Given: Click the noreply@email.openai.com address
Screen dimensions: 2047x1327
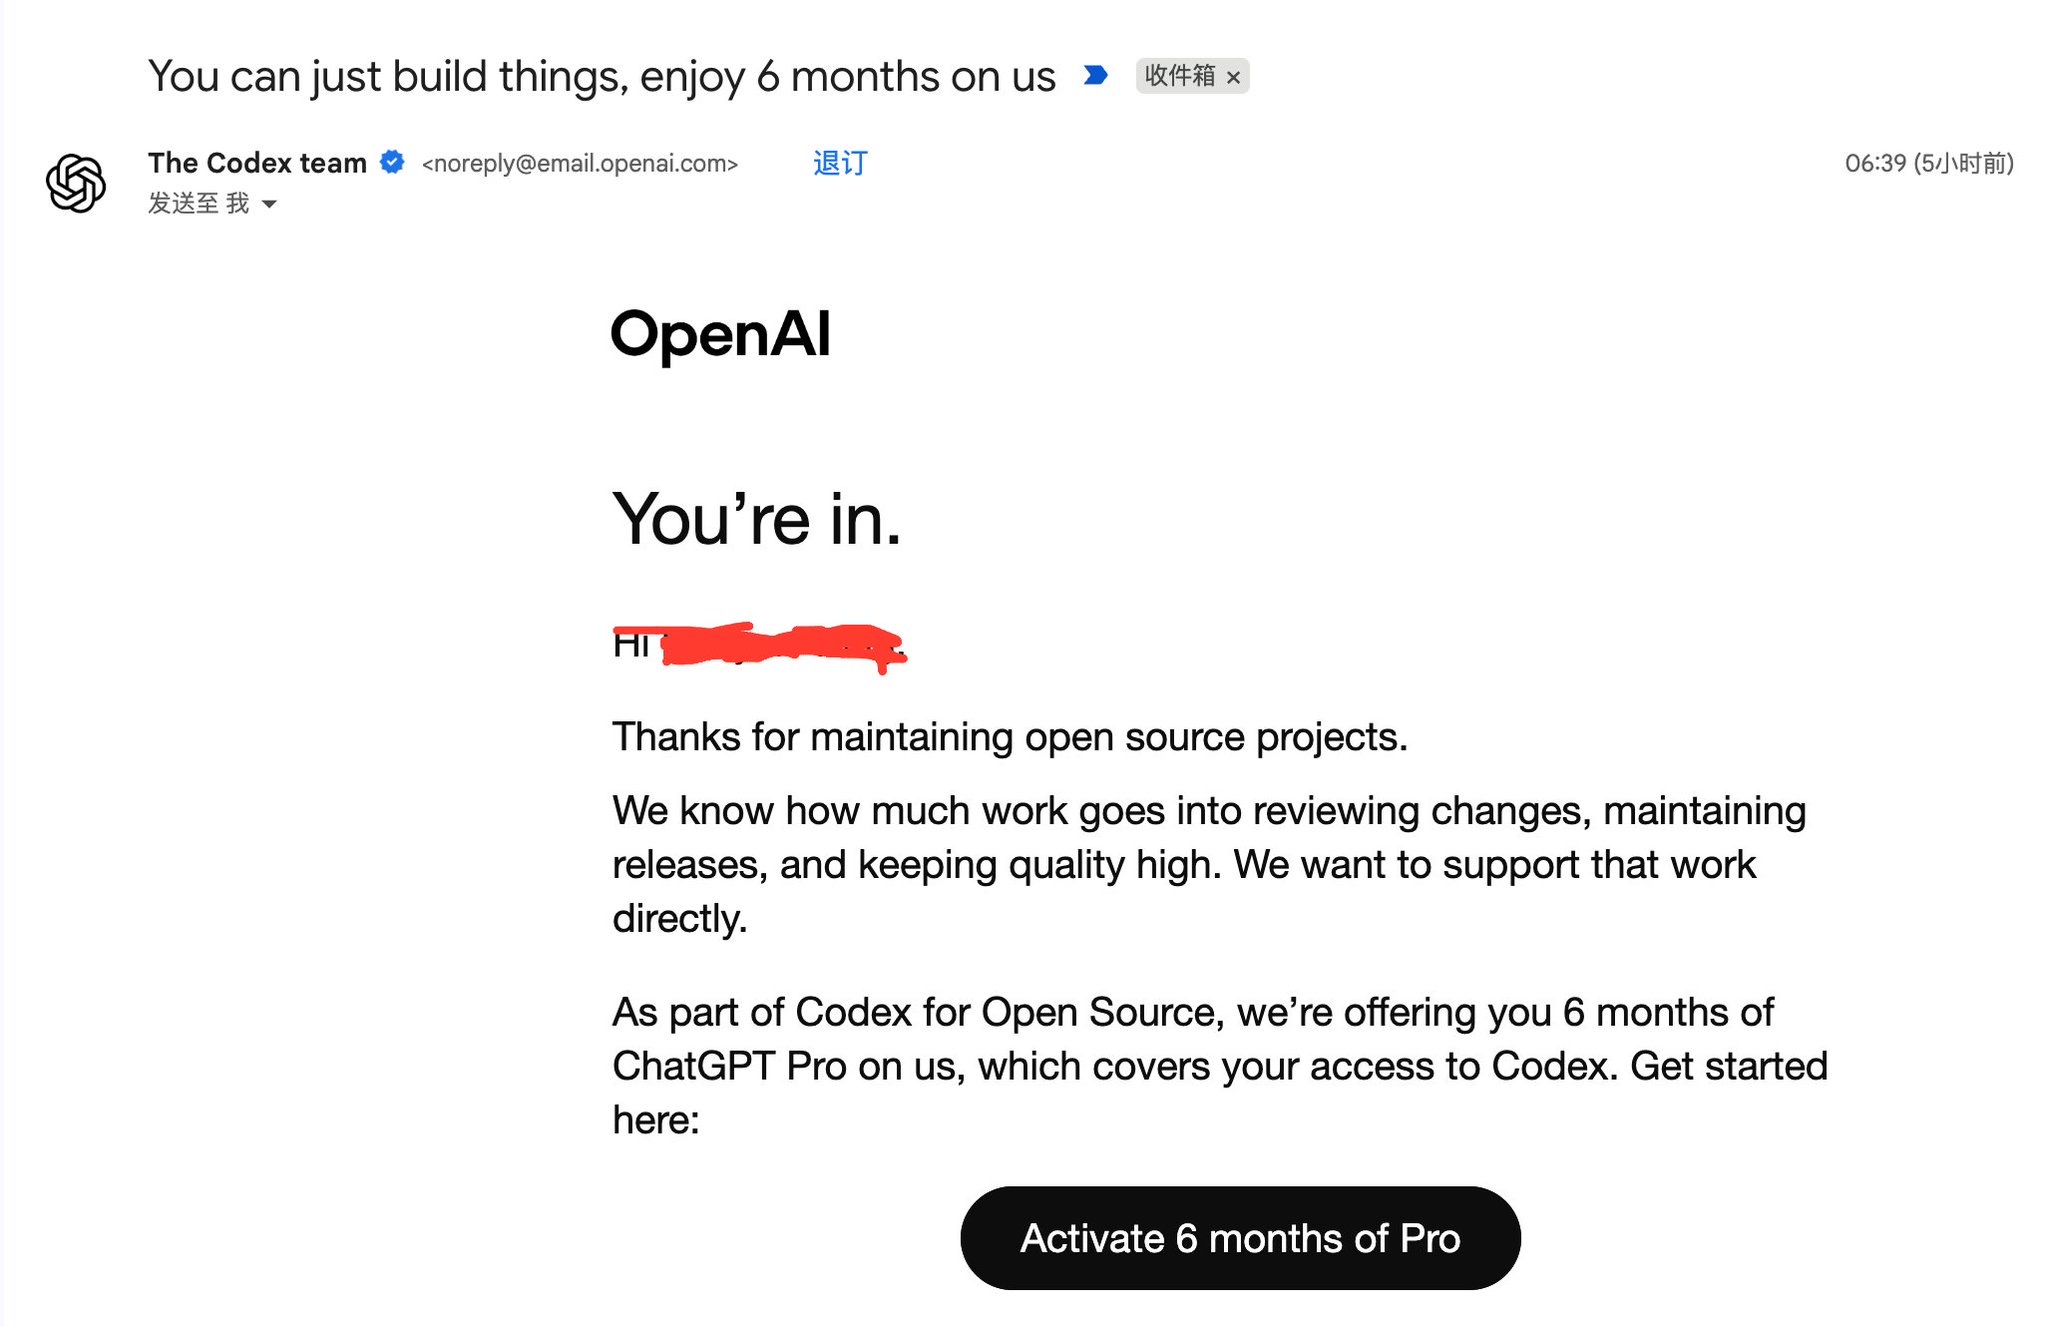Looking at the screenshot, I should (580, 163).
